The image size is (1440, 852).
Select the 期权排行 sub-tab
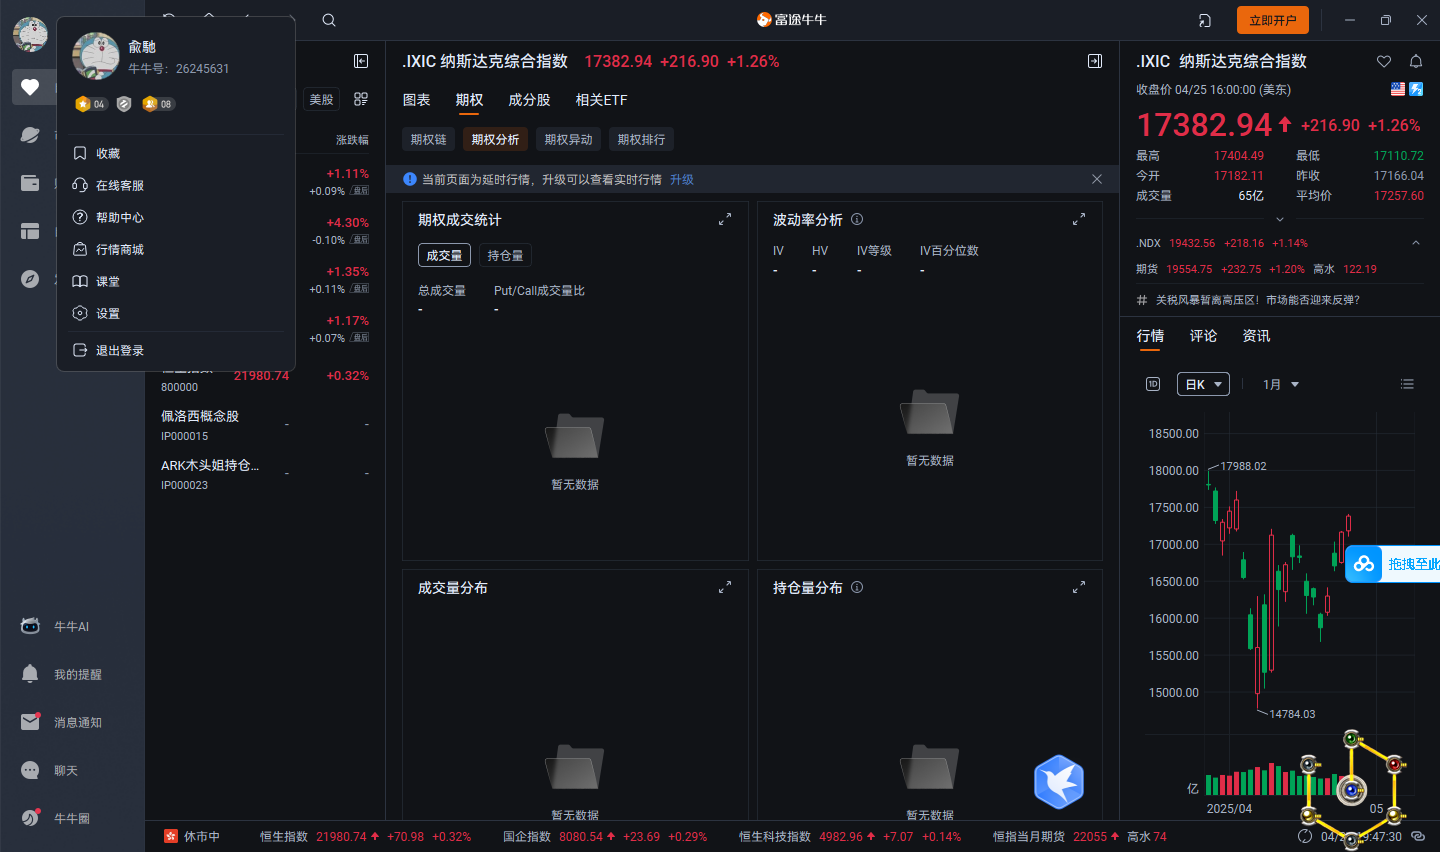coord(641,139)
